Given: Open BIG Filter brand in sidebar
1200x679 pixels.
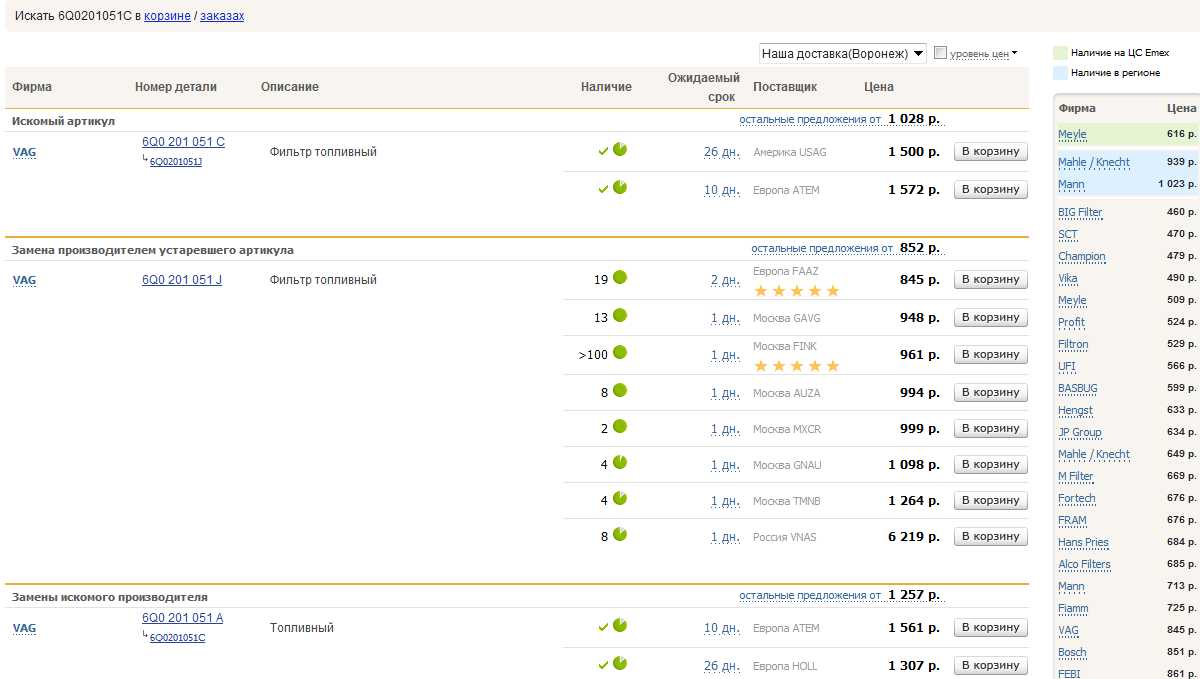Looking at the screenshot, I should pos(1080,212).
